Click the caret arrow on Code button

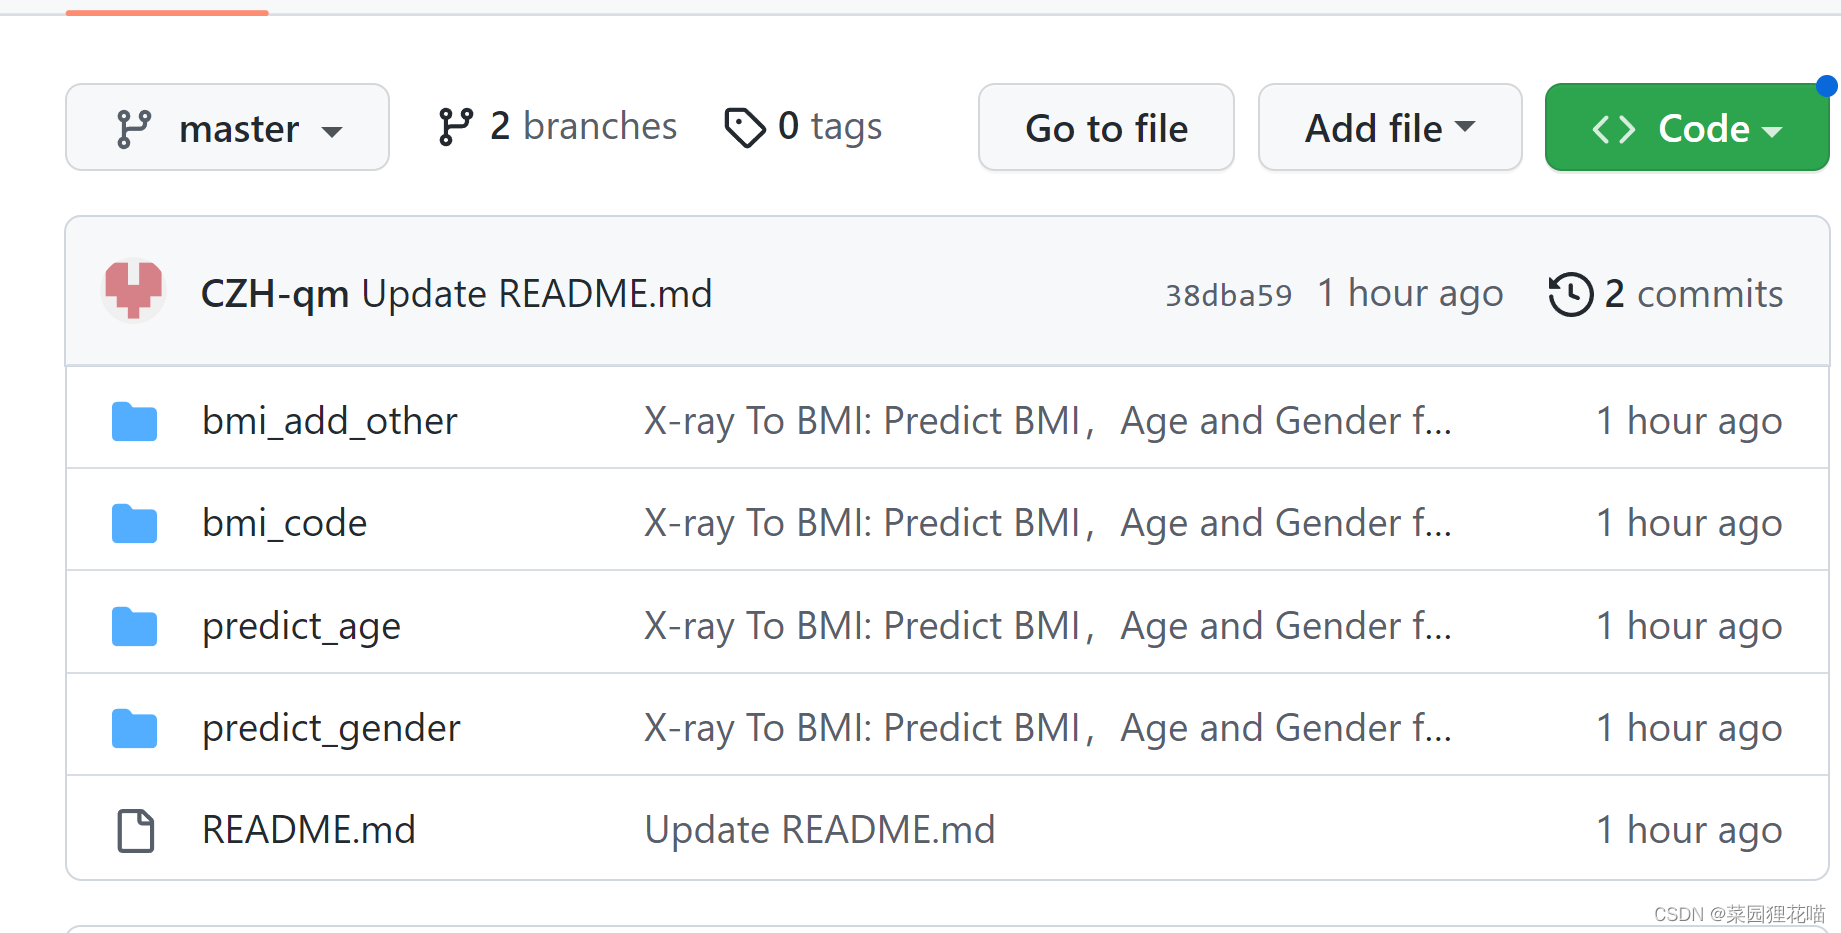pos(1772,132)
